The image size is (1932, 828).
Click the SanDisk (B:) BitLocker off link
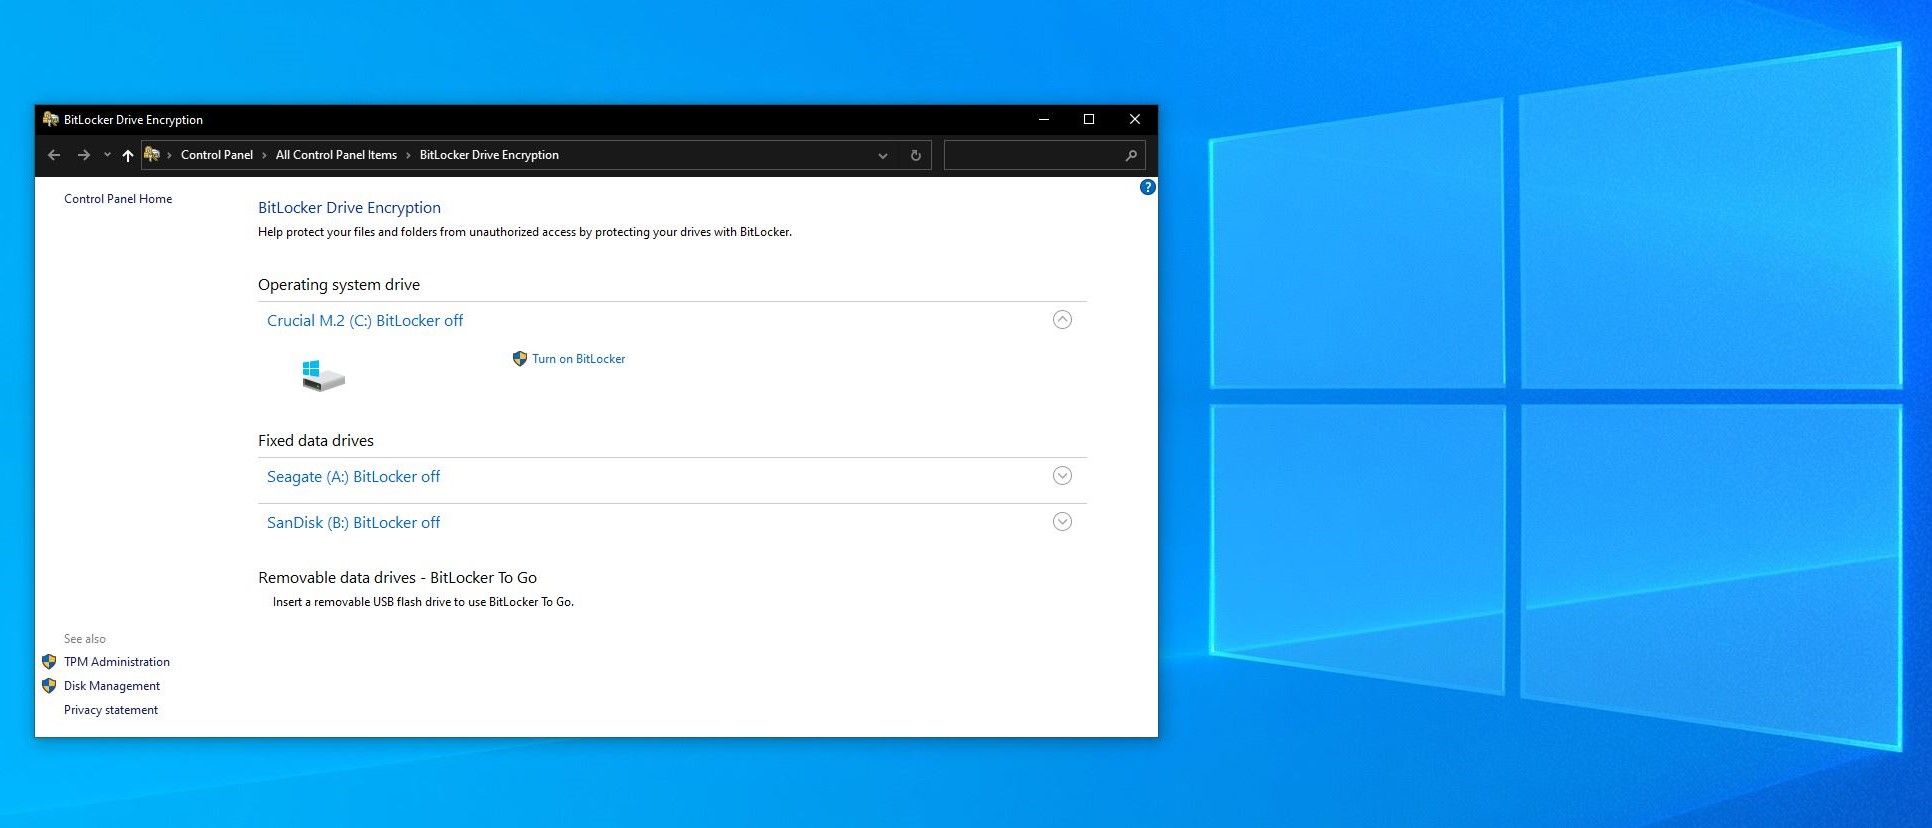[x=353, y=523]
